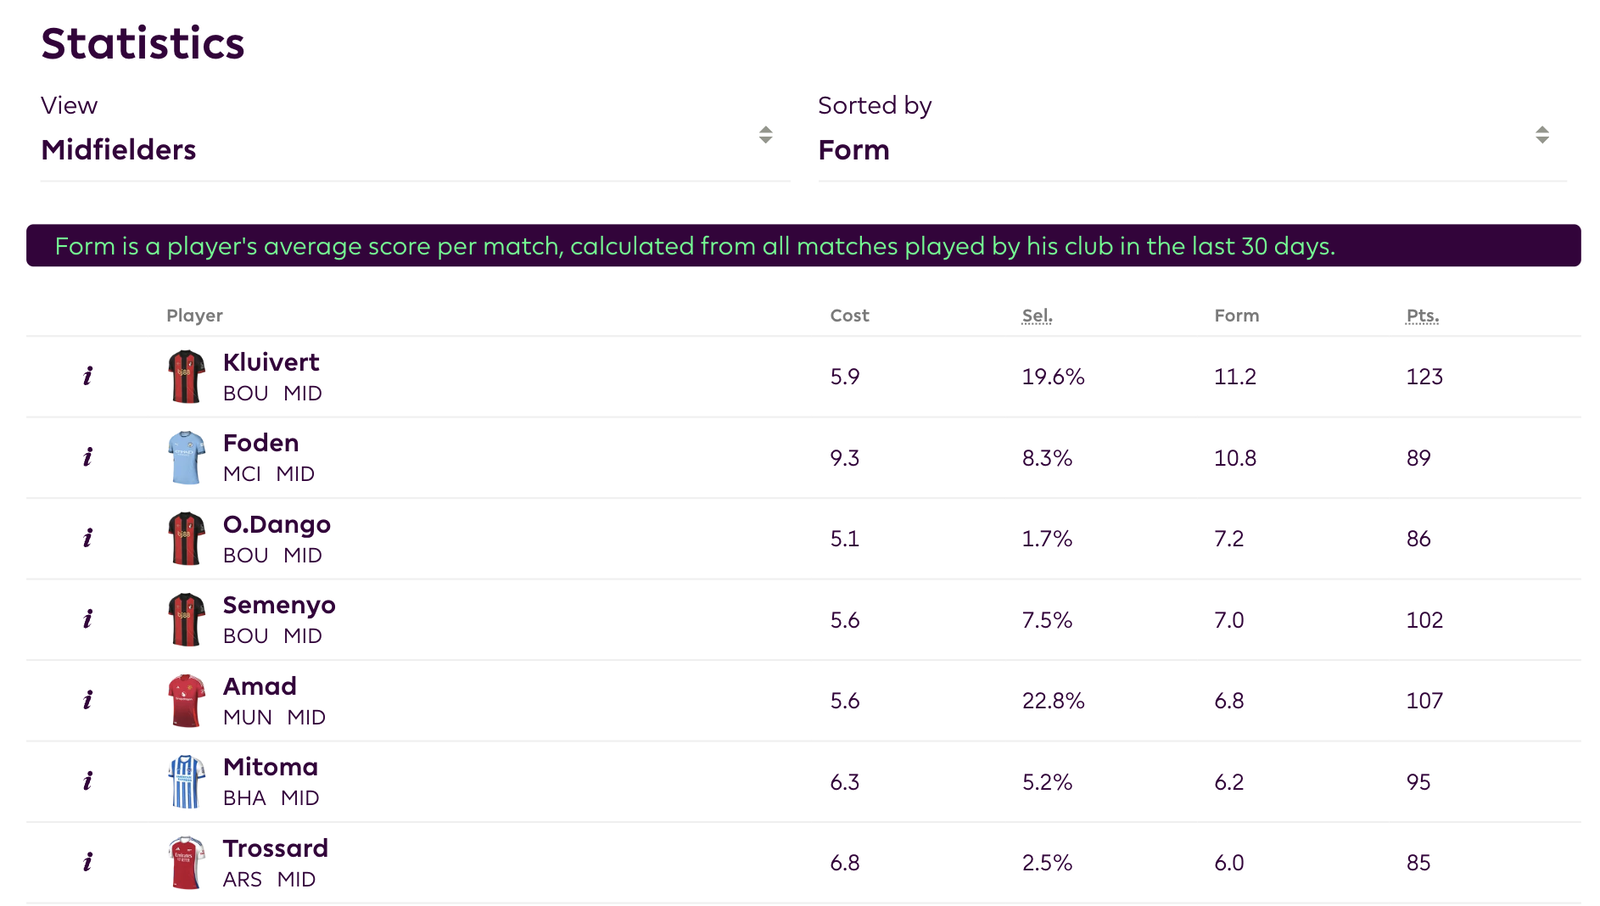1600x906 pixels.
Task: Click info icon for O.Dango
Action: pyautogui.click(x=88, y=538)
